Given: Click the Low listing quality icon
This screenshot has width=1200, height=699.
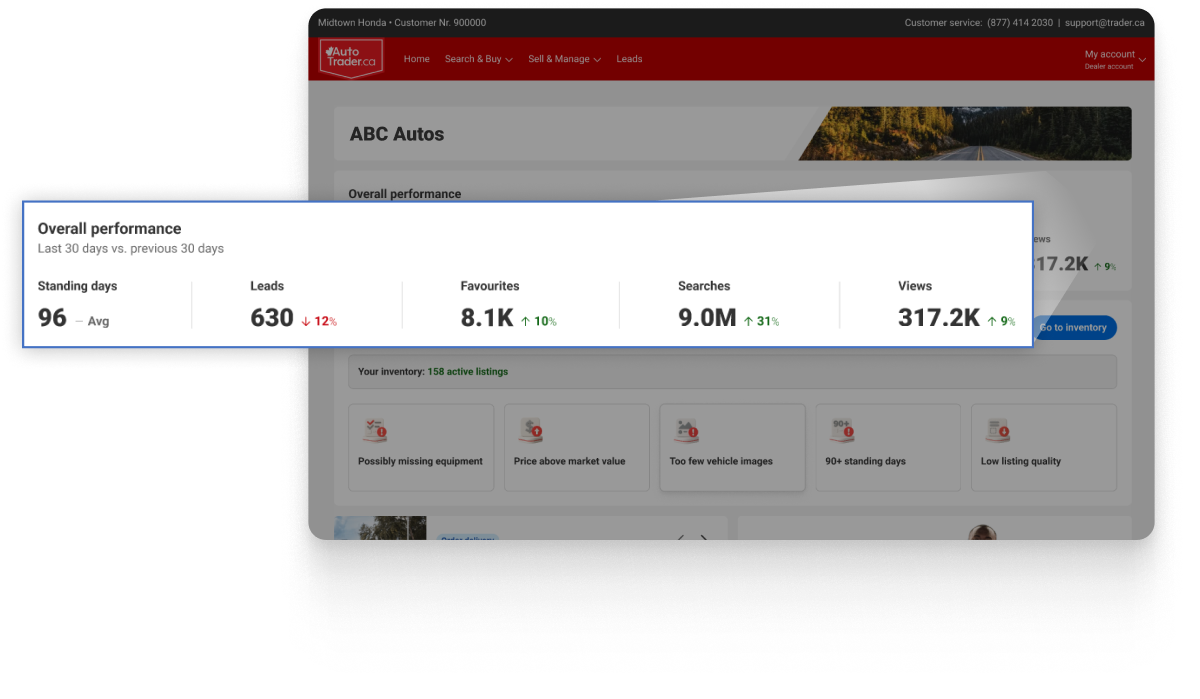Looking at the screenshot, I should coord(997,431).
